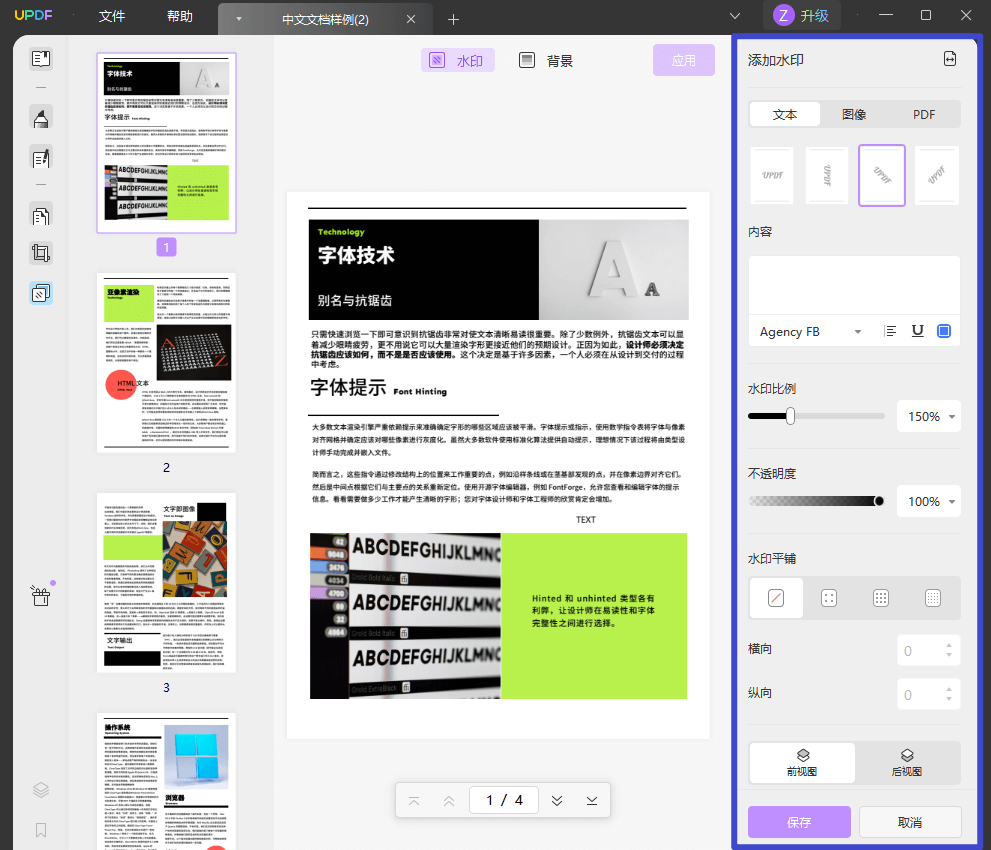Select the no-tiling watermark option

776,598
